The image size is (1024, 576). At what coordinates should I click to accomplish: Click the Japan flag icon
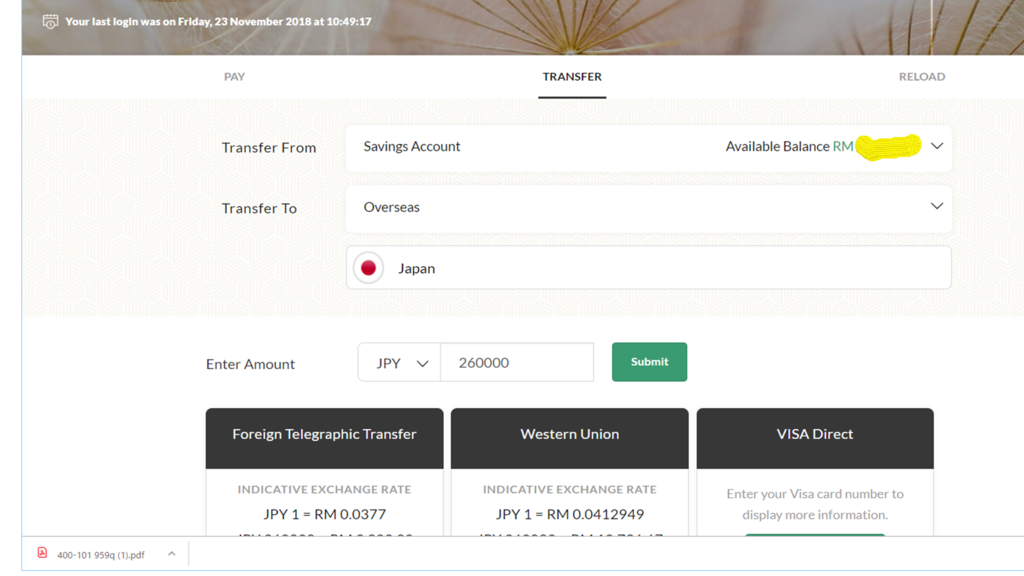tap(368, 268)
